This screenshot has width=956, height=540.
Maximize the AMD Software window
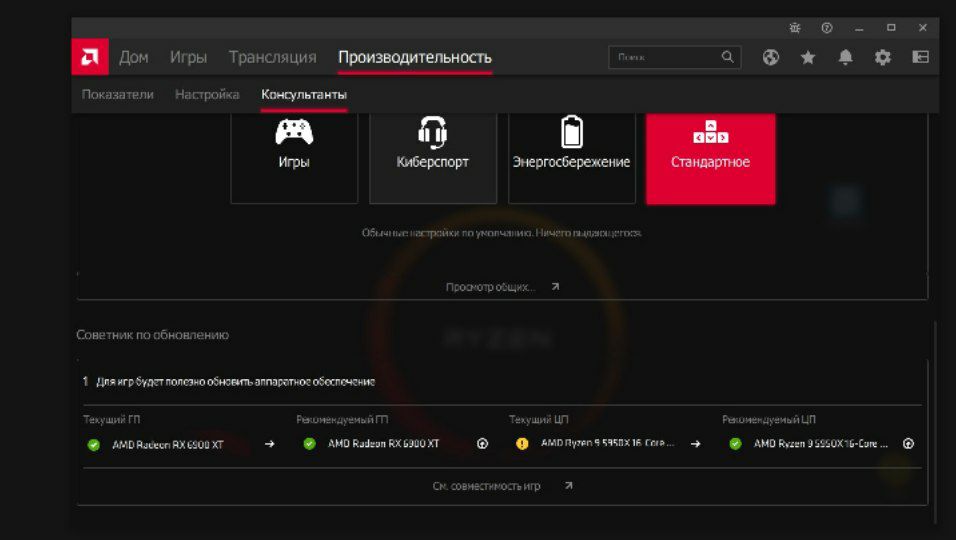coord(891,27)
